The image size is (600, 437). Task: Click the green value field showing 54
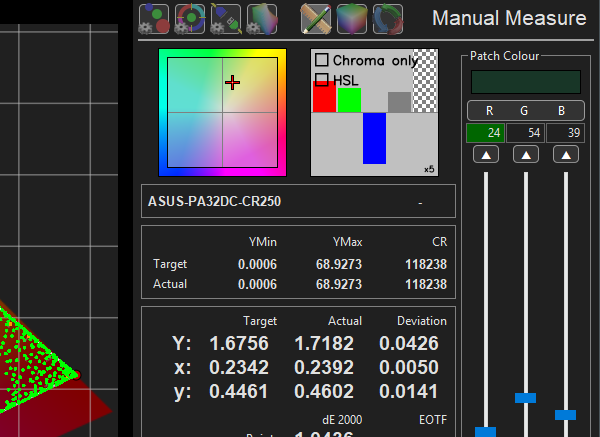(526, 133)
